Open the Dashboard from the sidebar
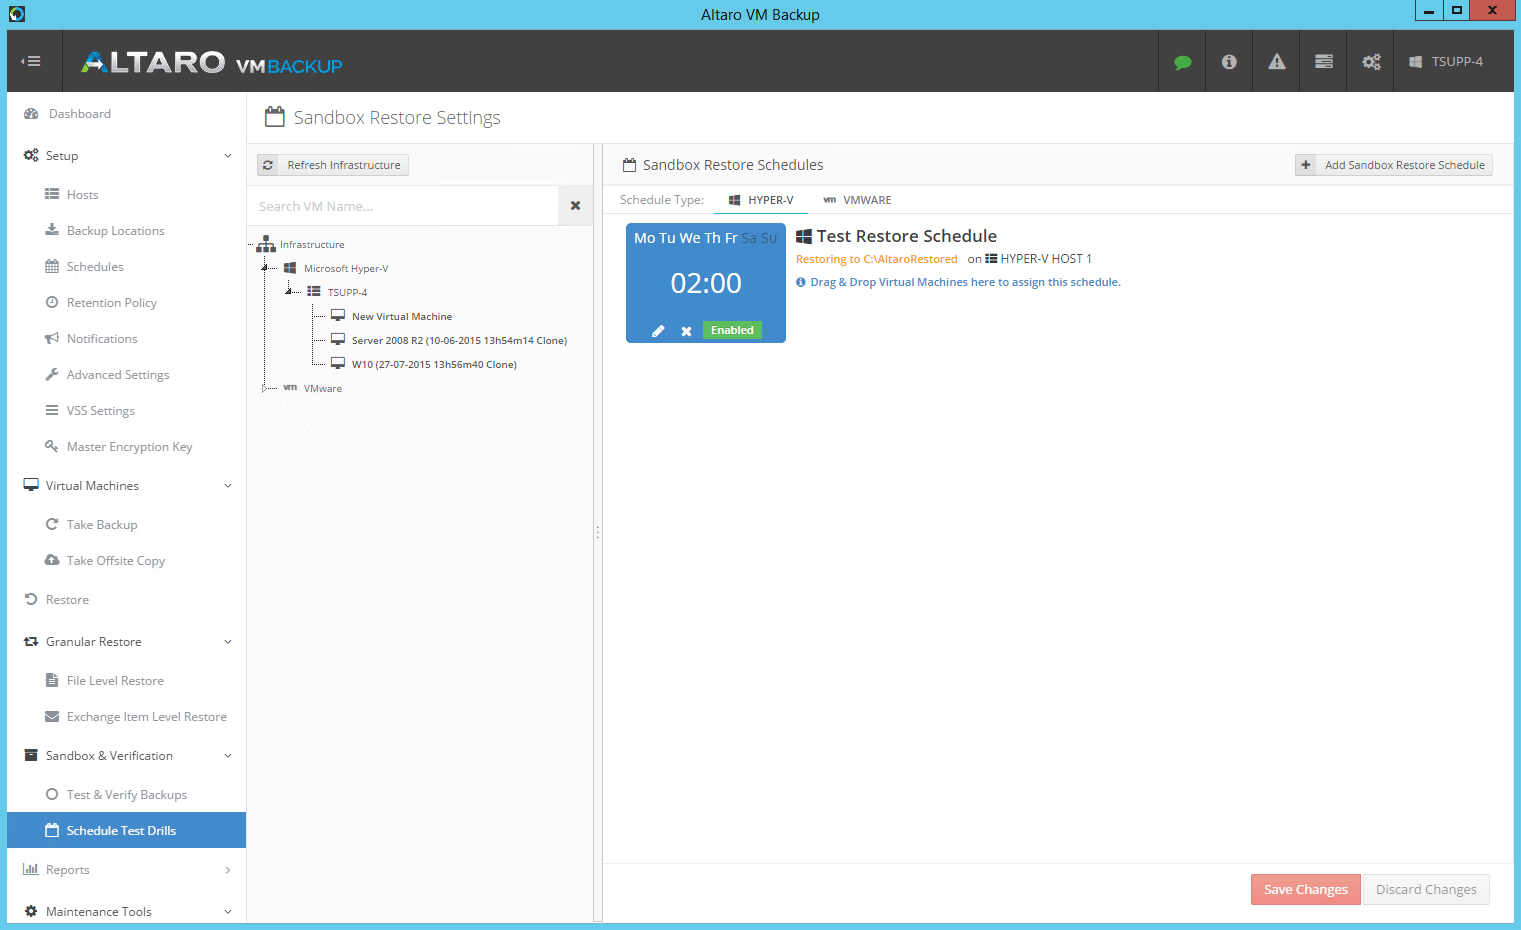The image size is (1521, 930). pos(80,113)
